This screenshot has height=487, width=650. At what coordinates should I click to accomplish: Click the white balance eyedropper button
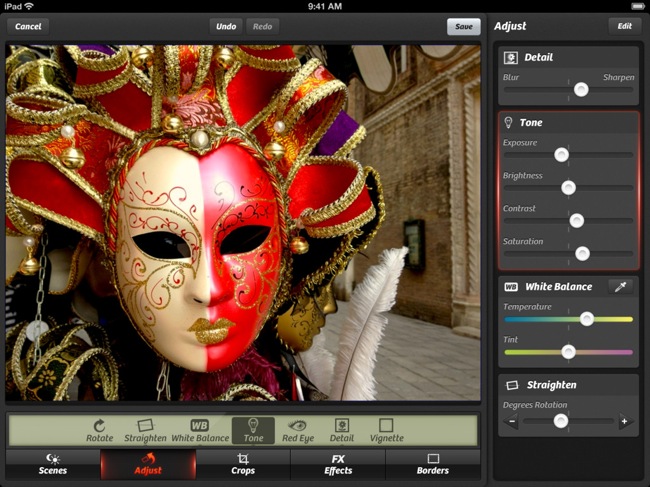pos(620,287)
